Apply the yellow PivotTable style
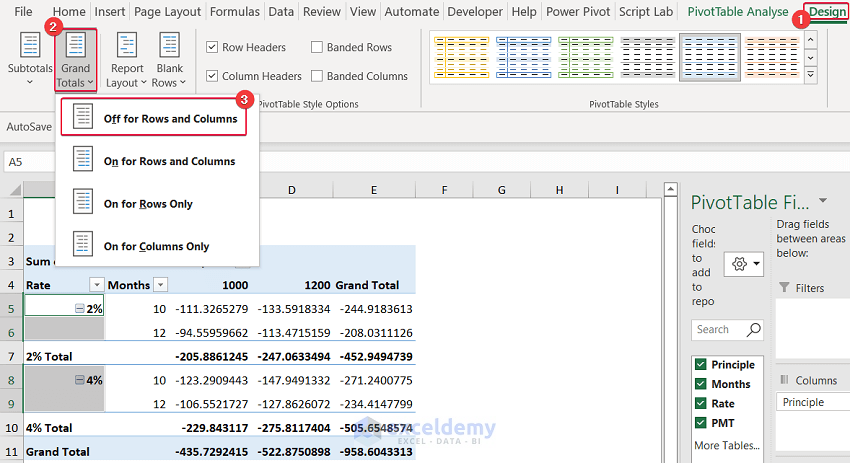Screen dimensions: 850x463 tap(461, 57)
